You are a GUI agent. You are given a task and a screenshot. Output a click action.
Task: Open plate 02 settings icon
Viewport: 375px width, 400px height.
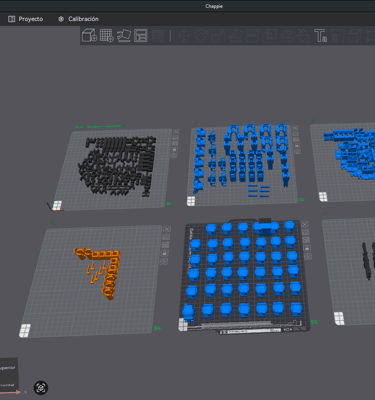point(298,152)
